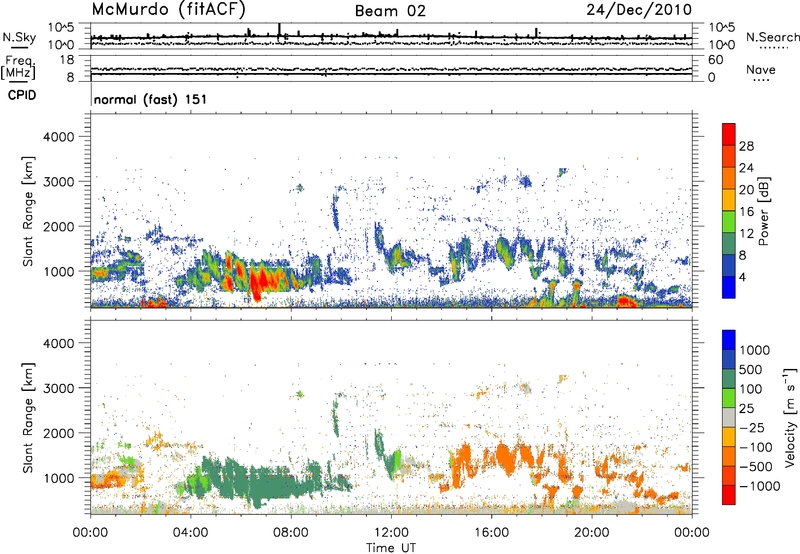Click the 'Power [dB]' colorbar title
Viewport: 800px width, 554px height.
click(763, 211)
